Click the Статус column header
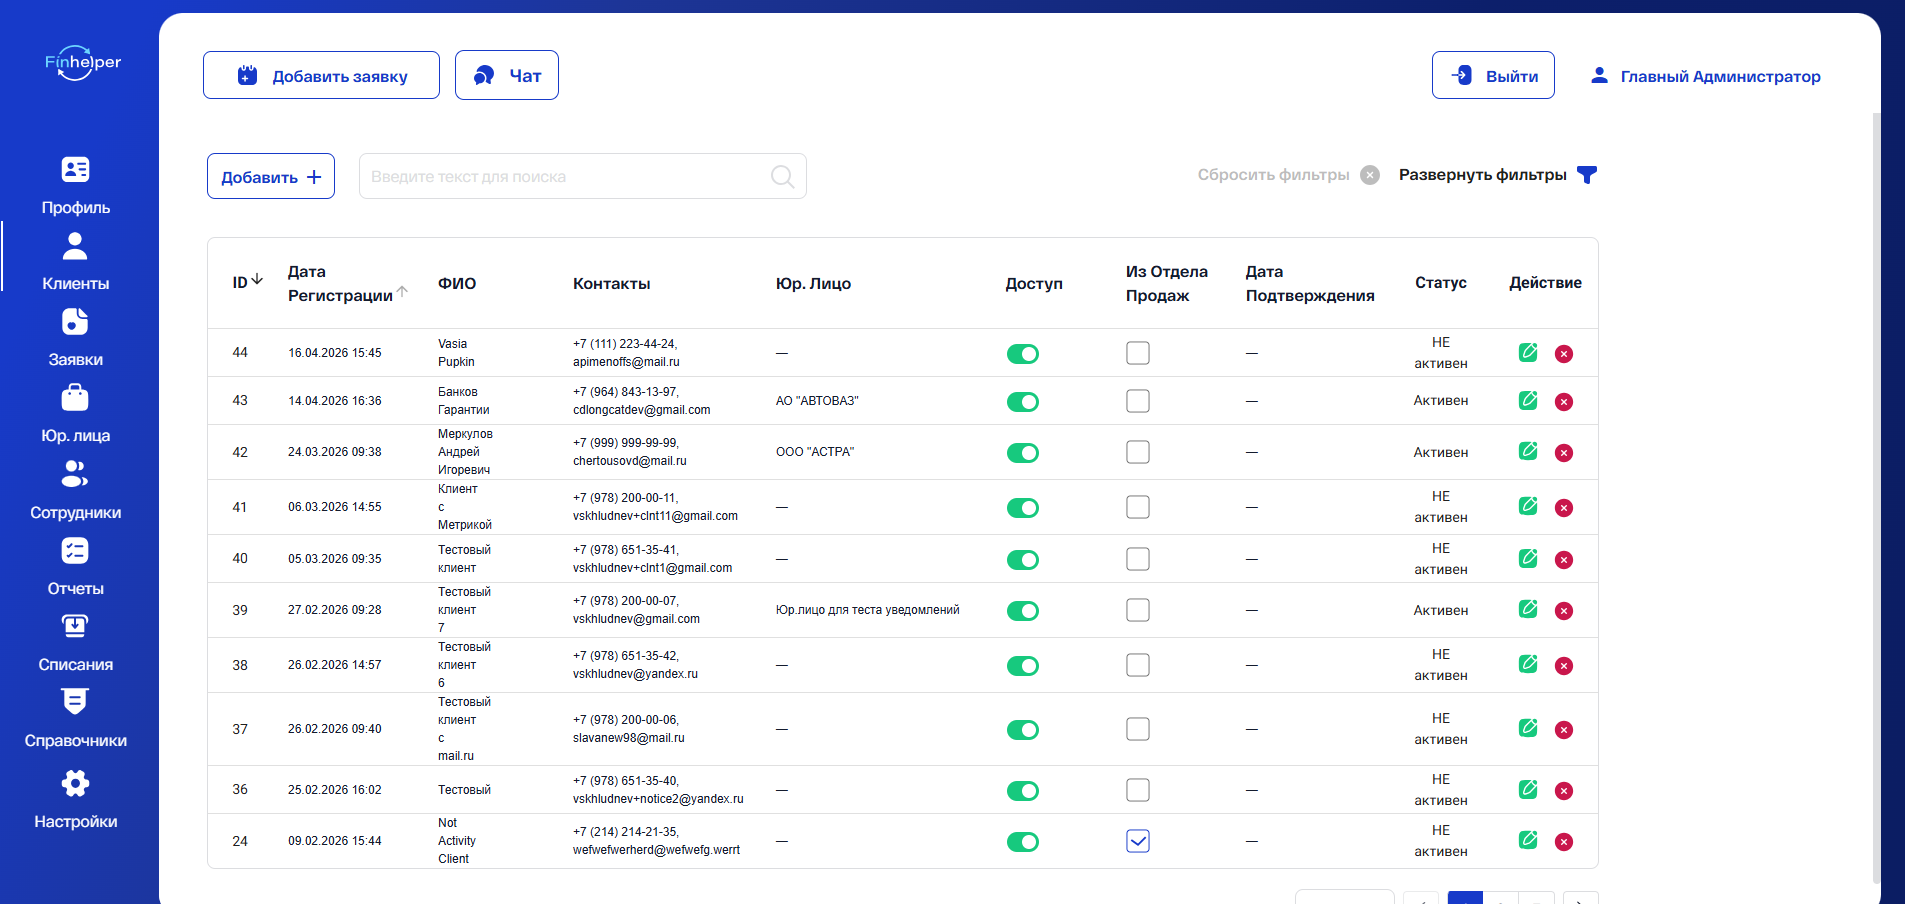Viewport: 1905px width, 904px height. (x=1441, y=283)
